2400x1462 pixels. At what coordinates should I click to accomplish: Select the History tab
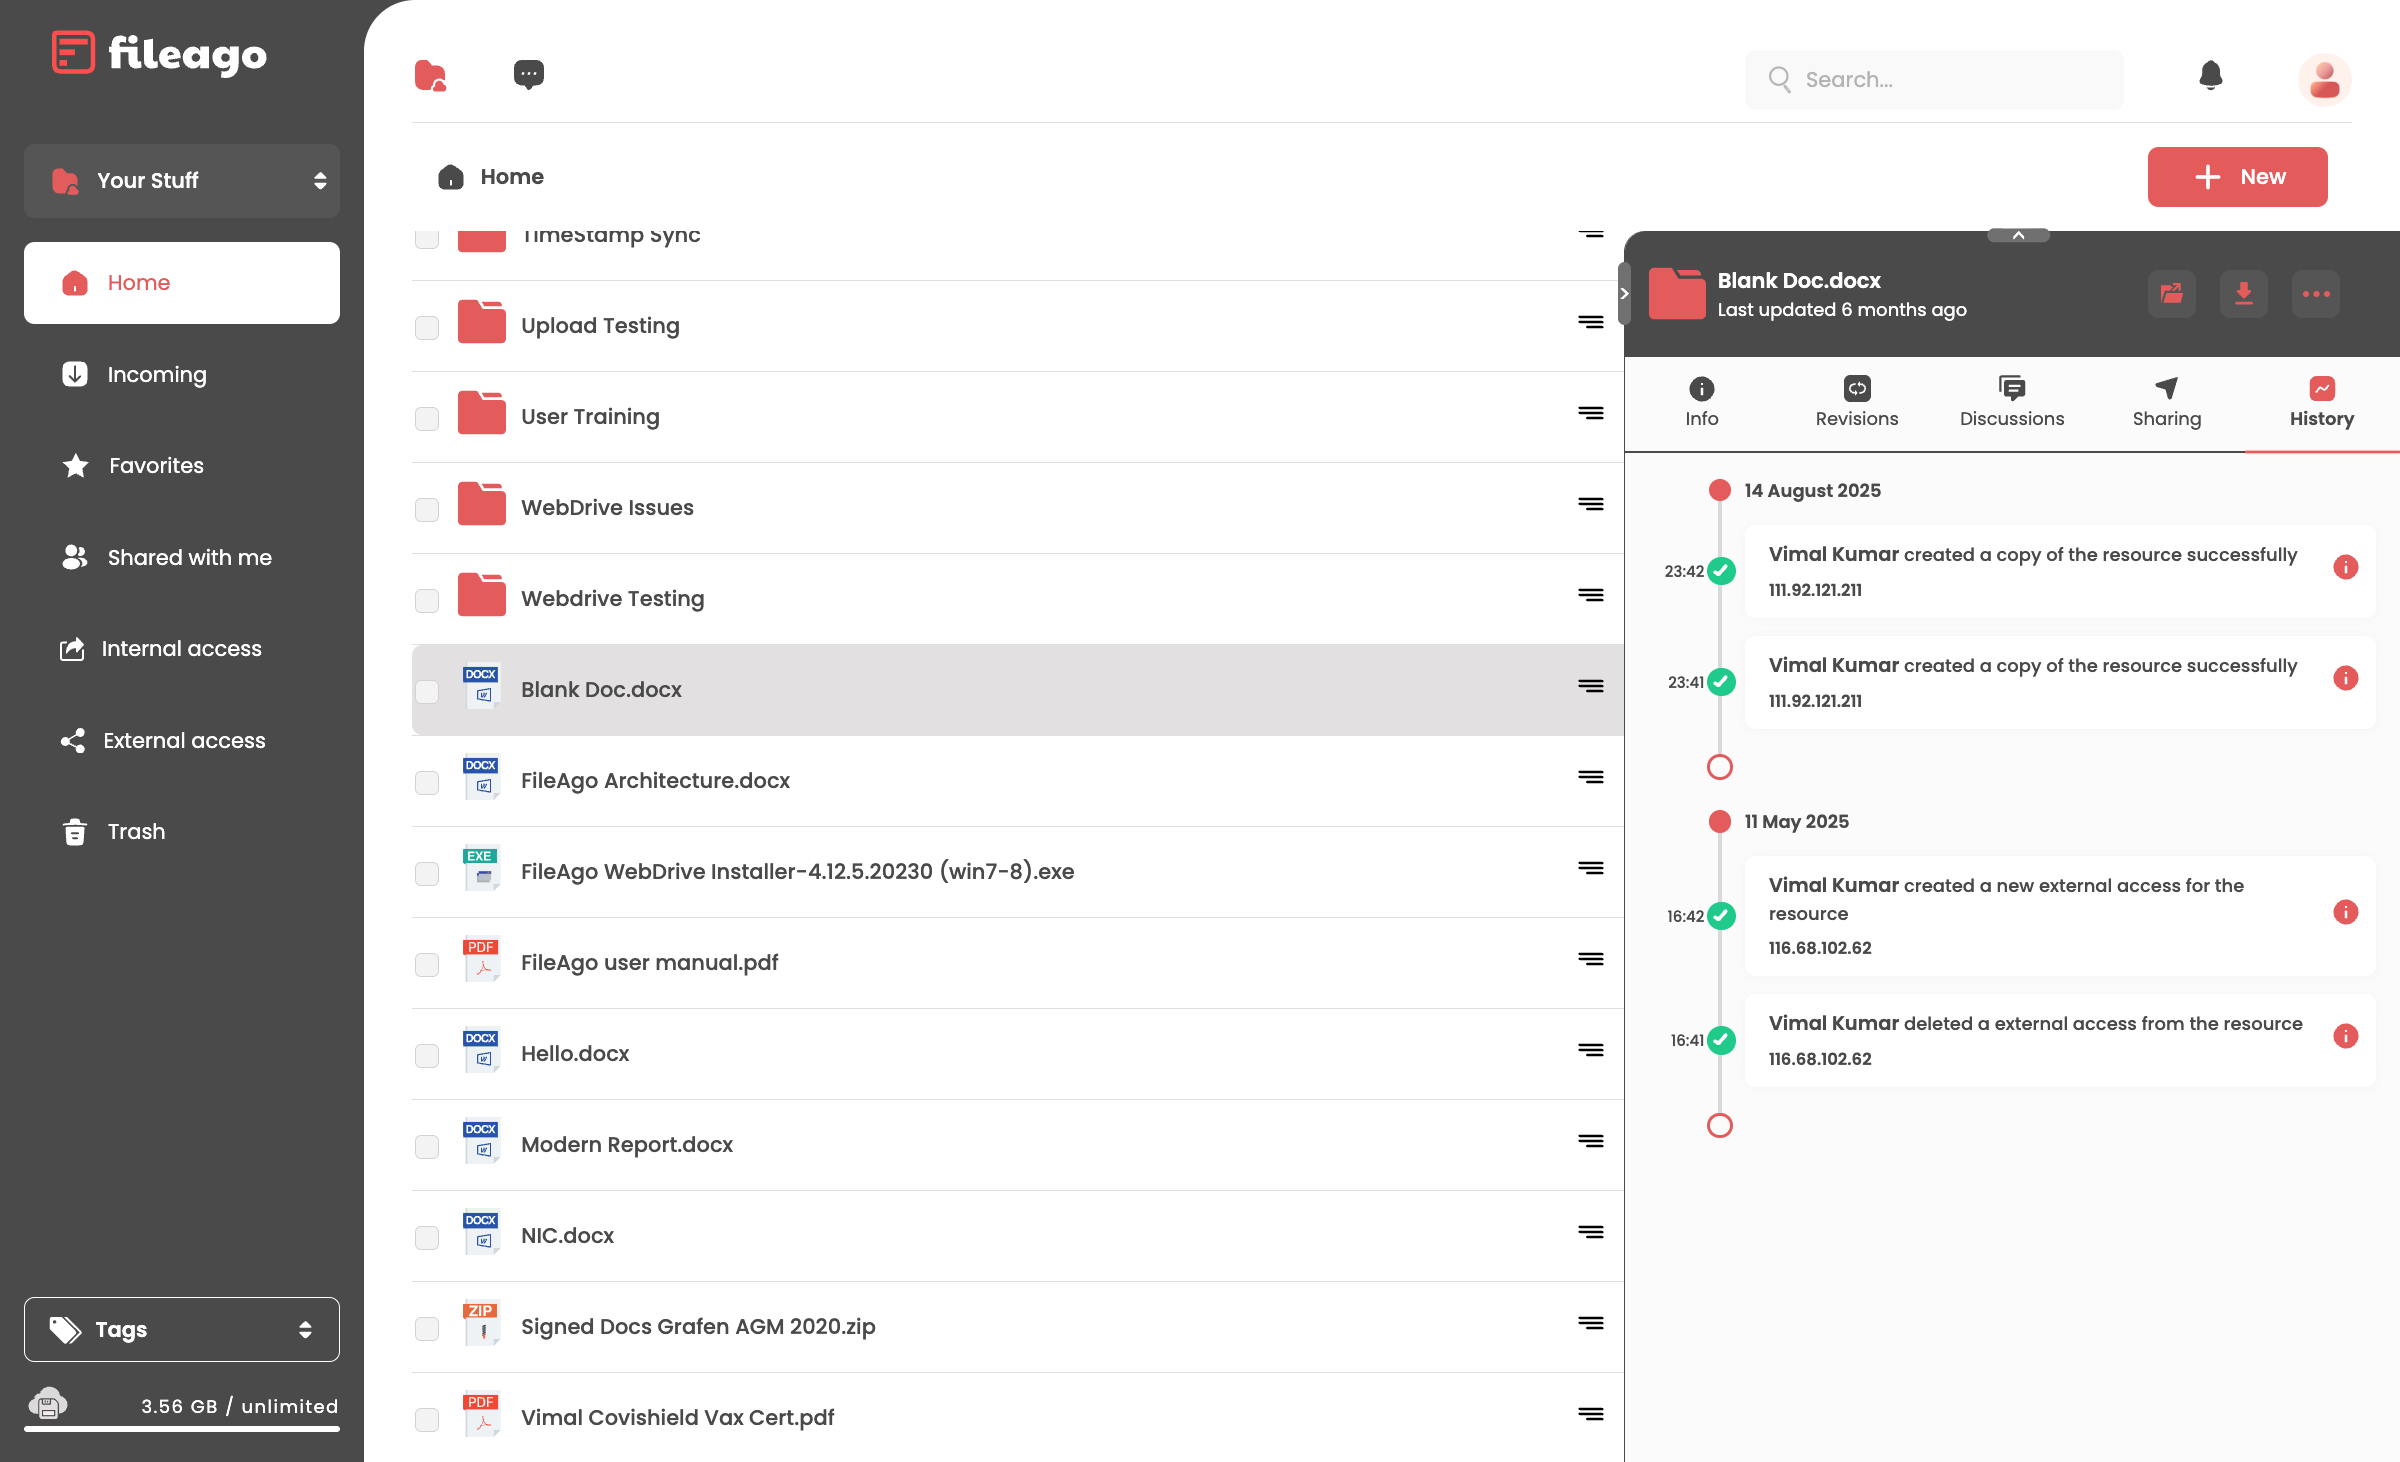pos(2322,403)
